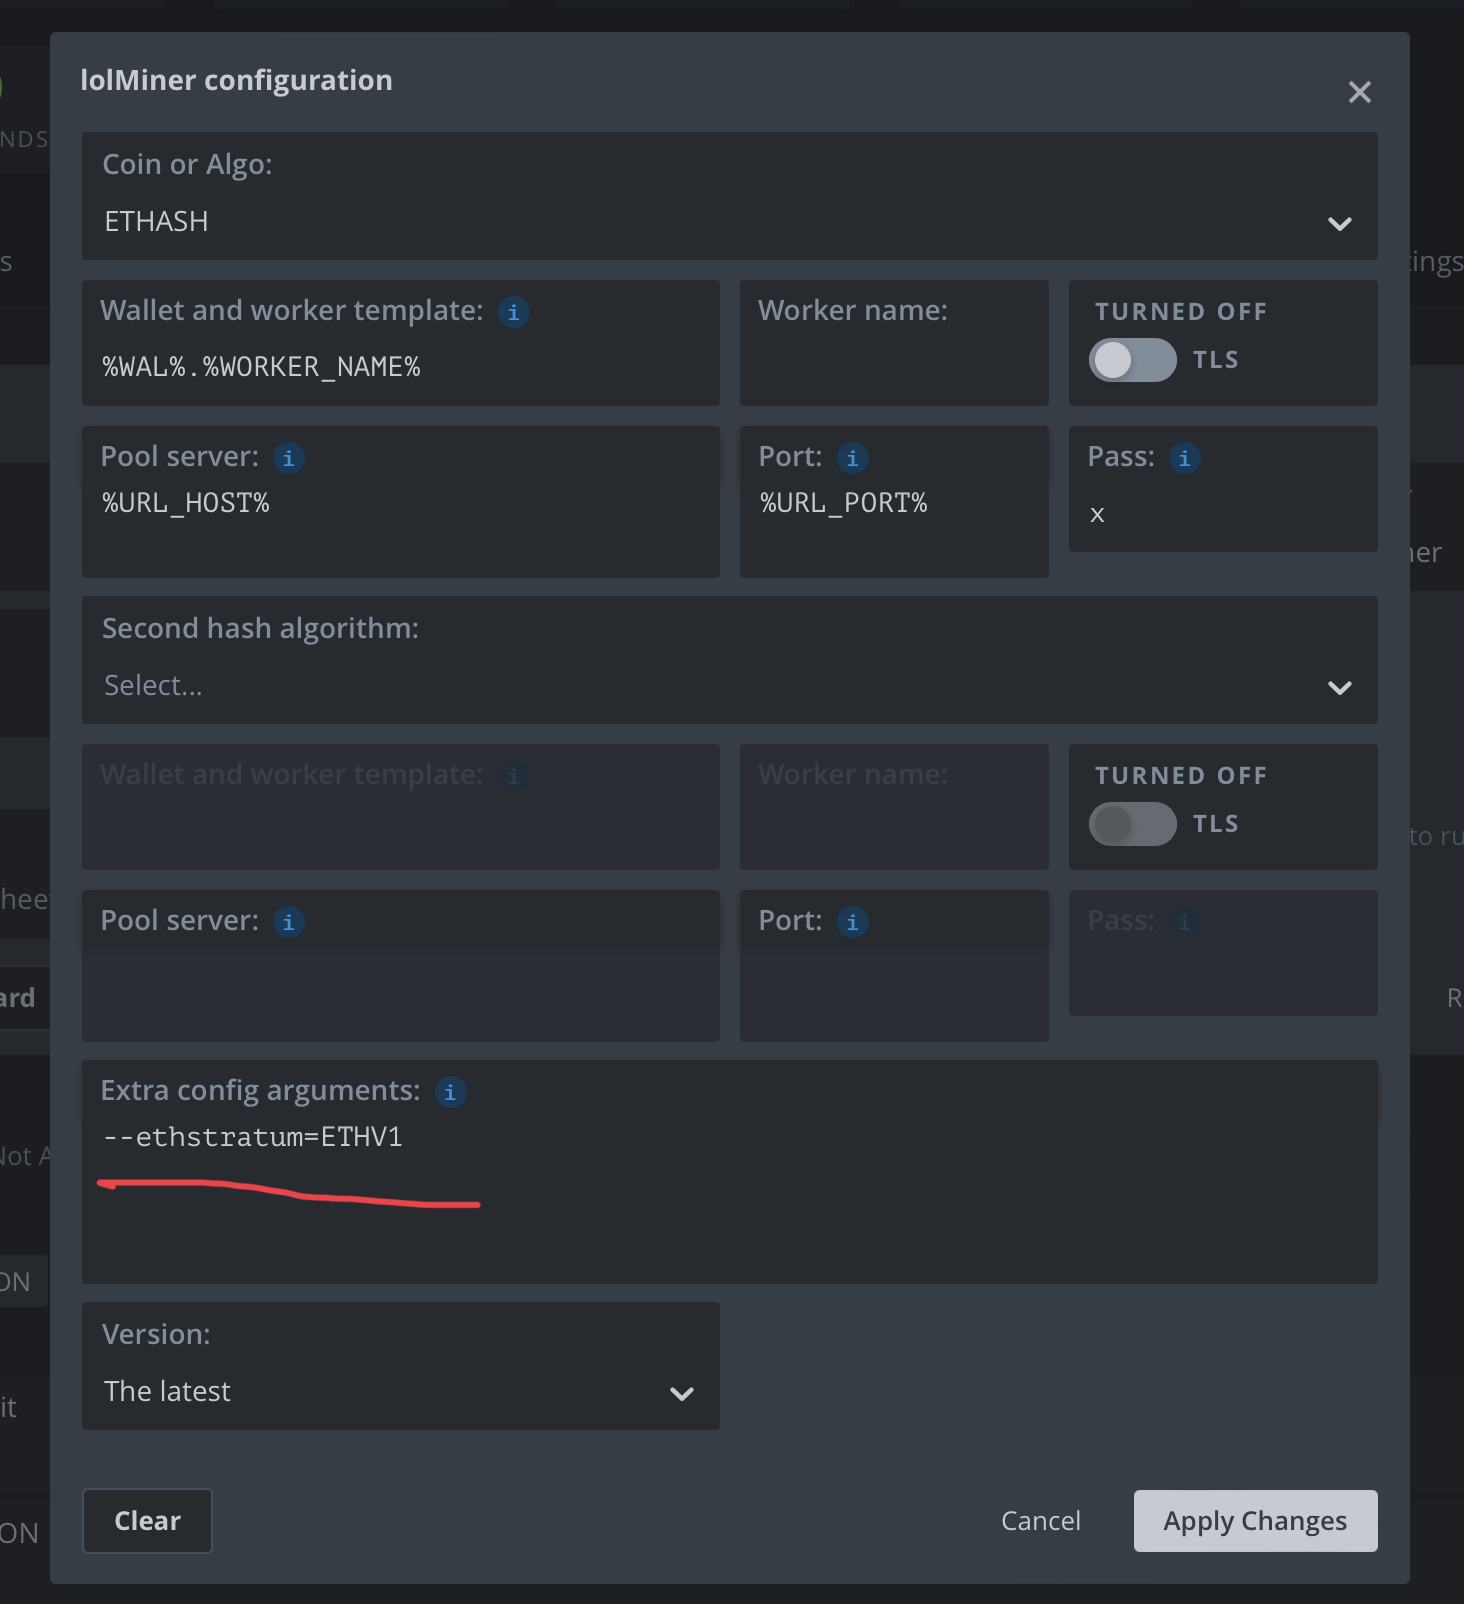The width and height of the screenshot is (1464, 1604).
Task: Click info icon beside first Wallet and worker template
Action: coord(513,312)
